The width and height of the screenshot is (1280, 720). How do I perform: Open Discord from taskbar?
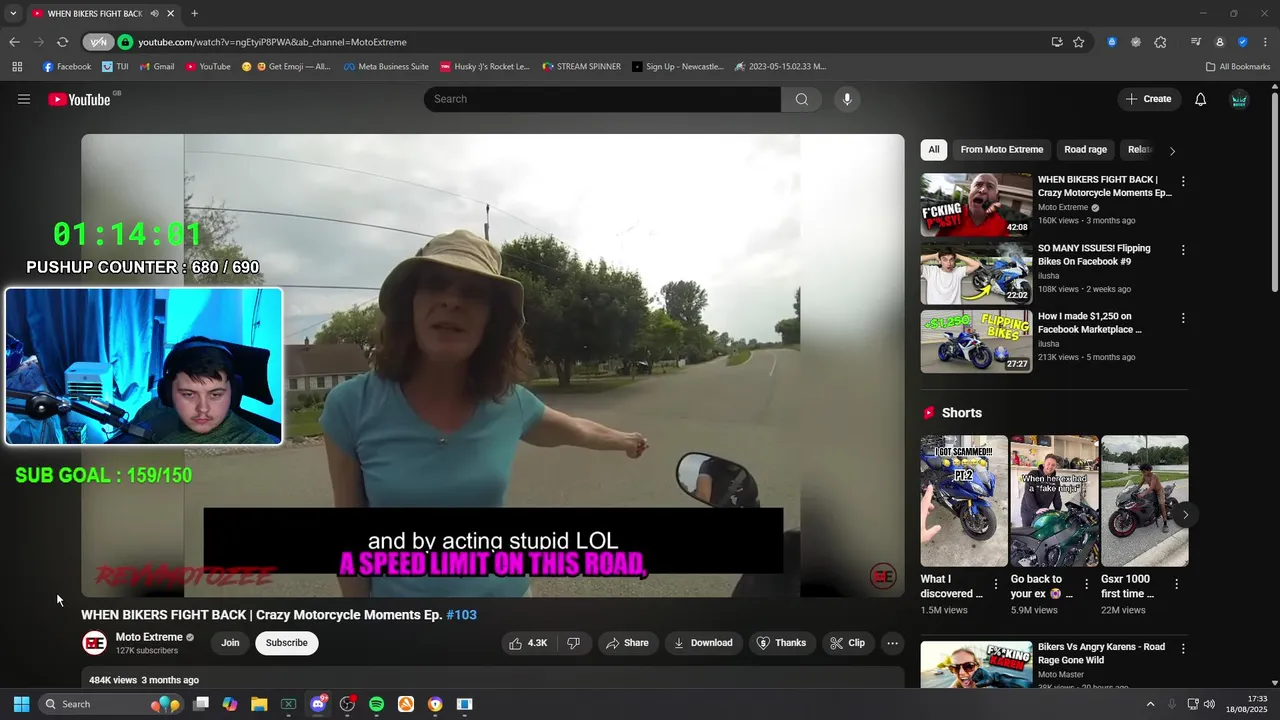[x=318, y=704]
